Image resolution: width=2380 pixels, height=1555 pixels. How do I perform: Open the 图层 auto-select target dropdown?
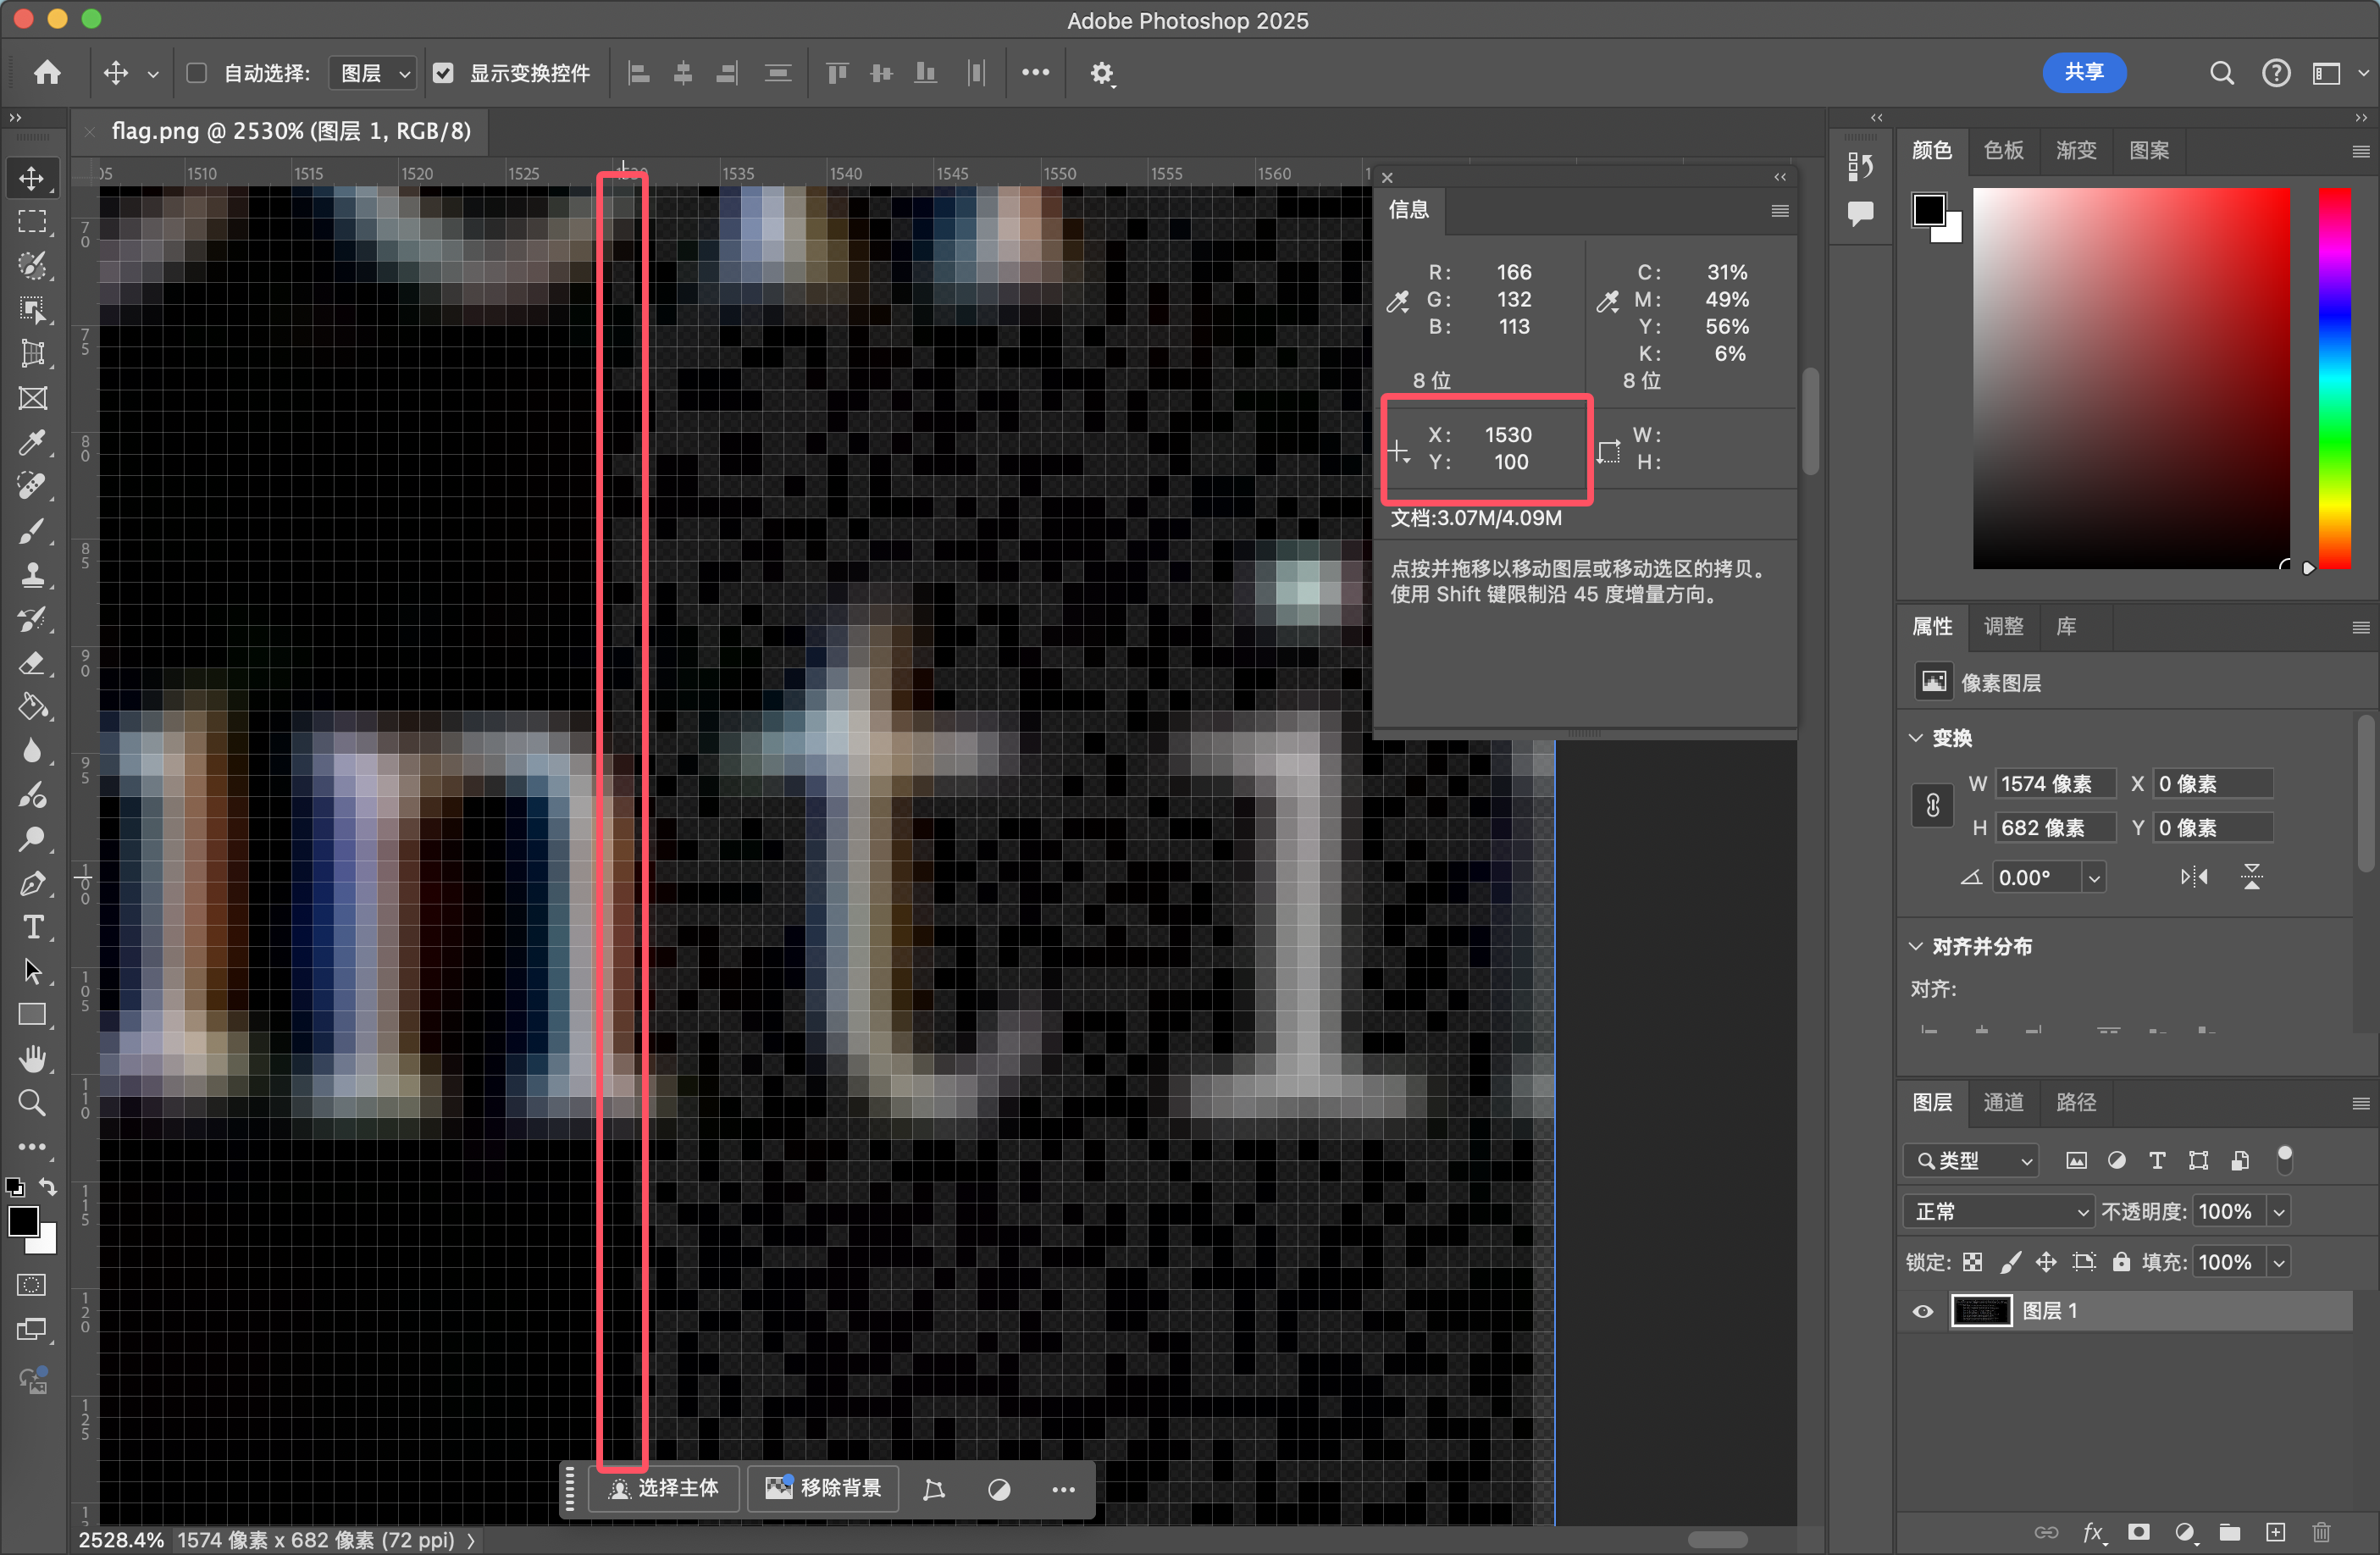(x=373, y=73)
